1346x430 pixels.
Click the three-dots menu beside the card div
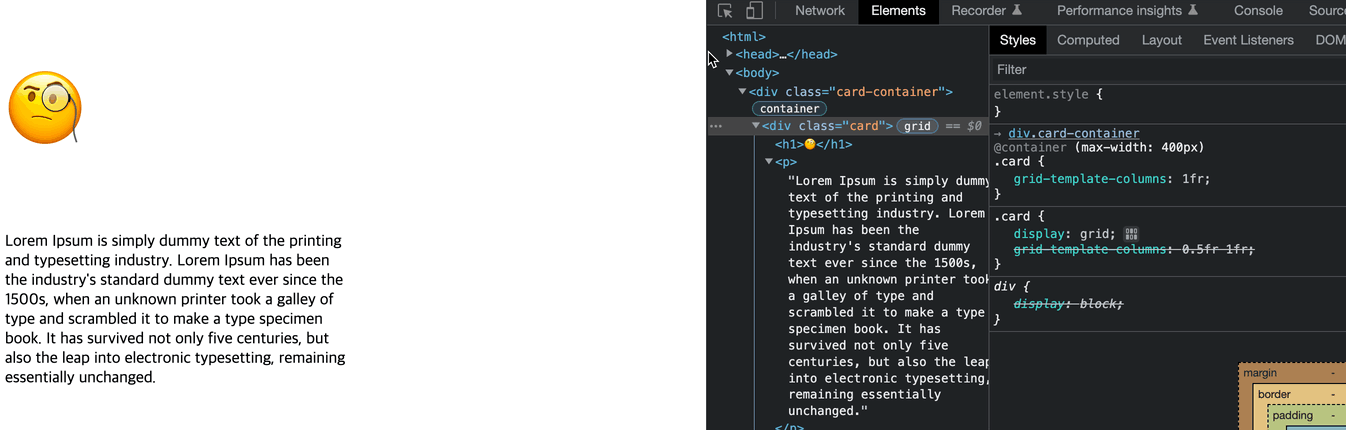(715, 126)
